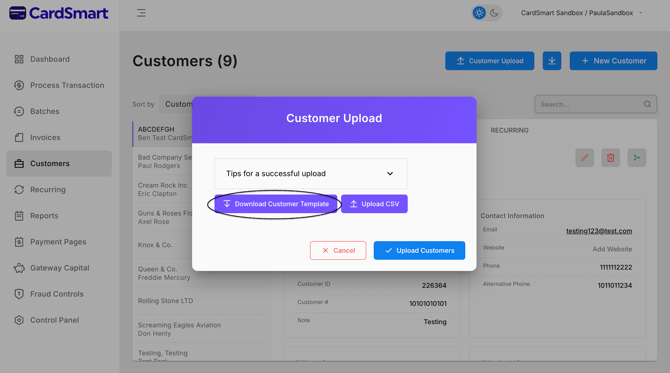Switch to dark mode moon icon
The width and height of the screenshot is (670, 373).
coord(494,13)
